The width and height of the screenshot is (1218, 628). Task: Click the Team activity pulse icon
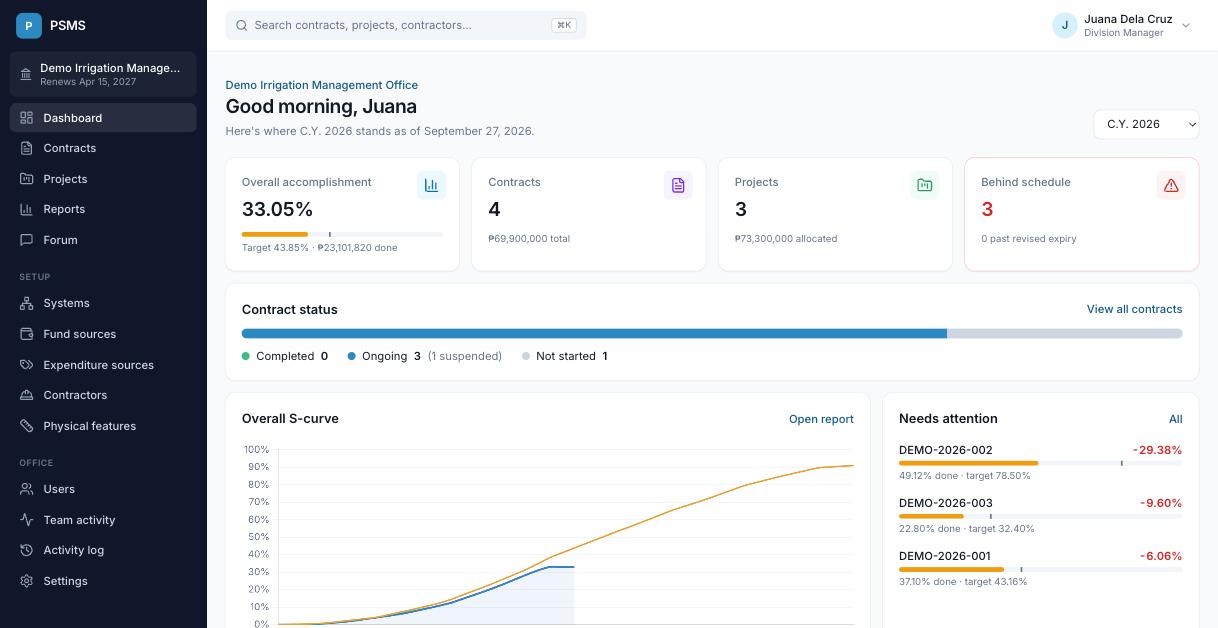pos(27,520)
